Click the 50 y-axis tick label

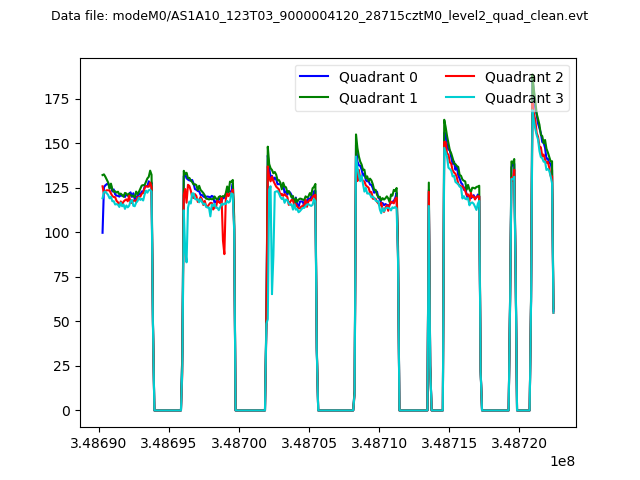(x=62, y=322)
